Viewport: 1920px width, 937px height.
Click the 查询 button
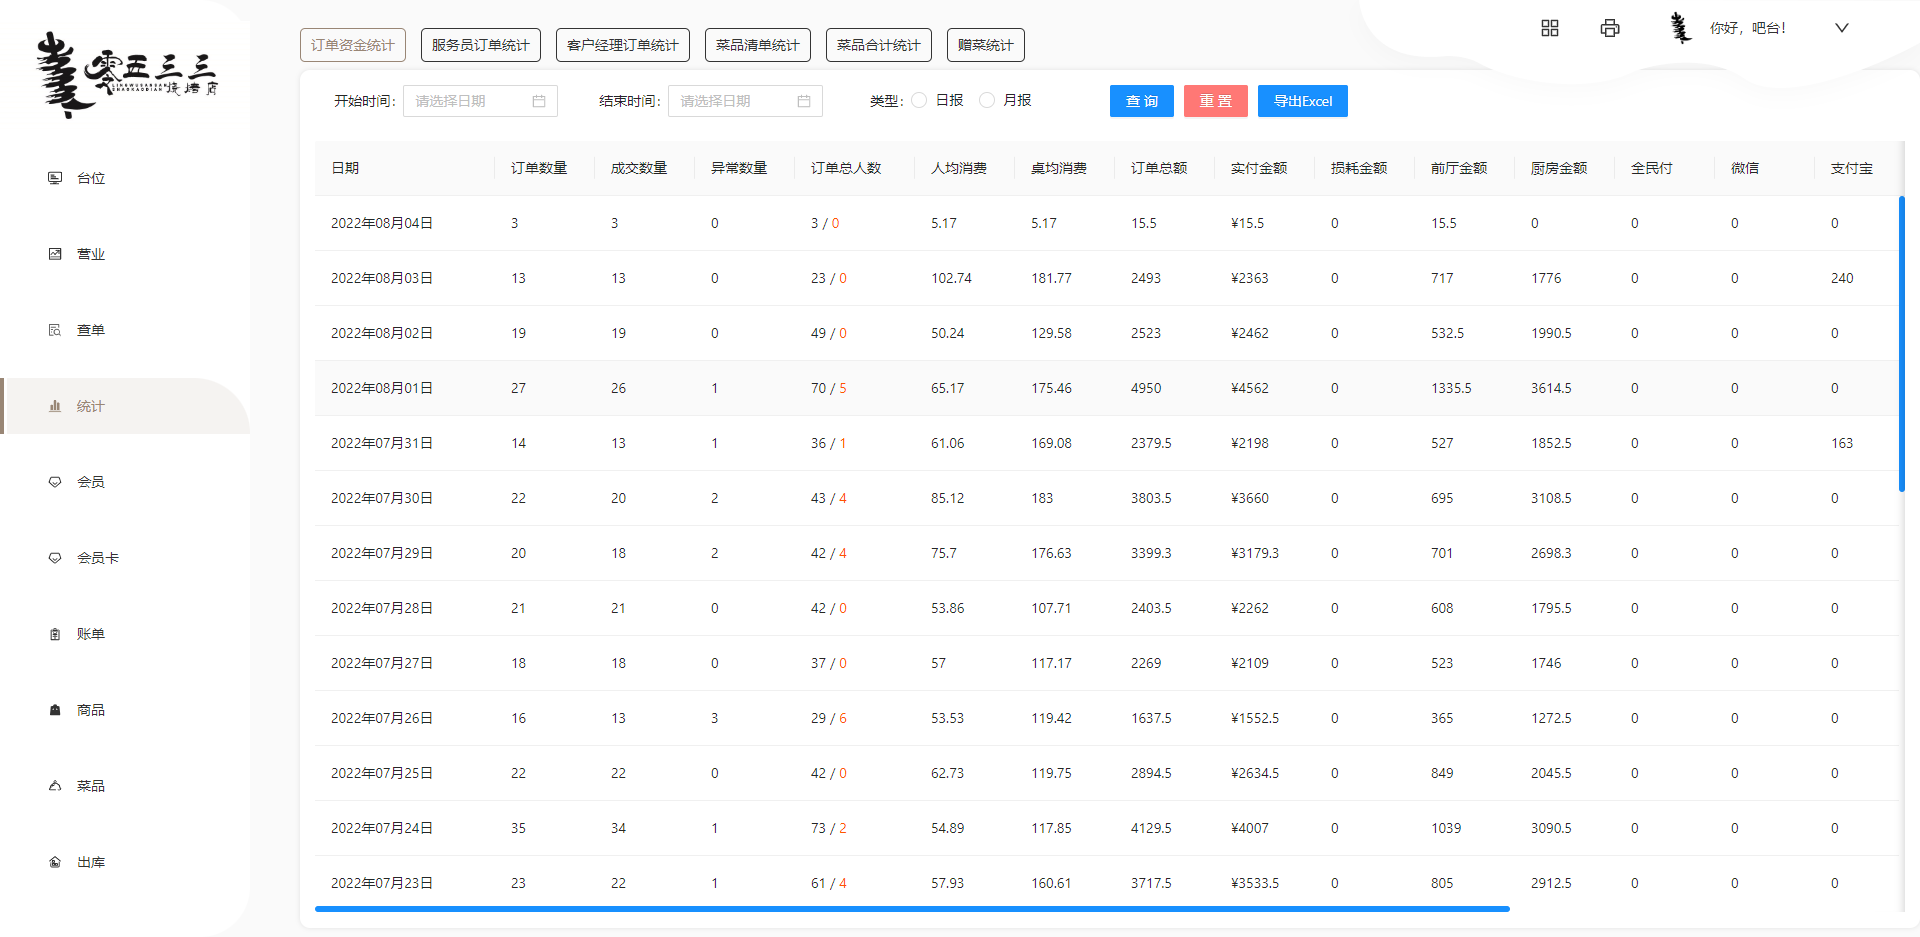(x=1141, y=101)
